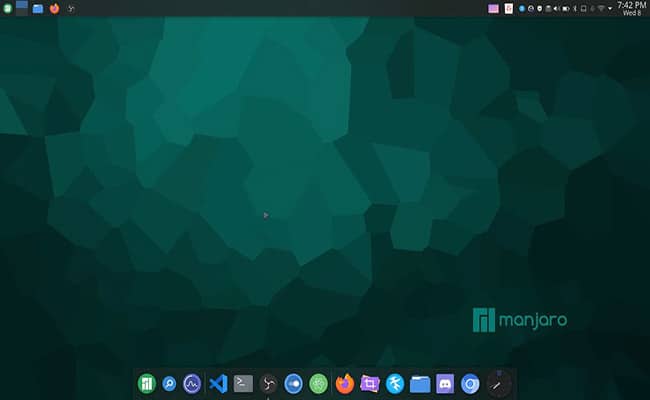Launch Discord from the dock
The image size is (650, 400).
(x=445, y=383)
